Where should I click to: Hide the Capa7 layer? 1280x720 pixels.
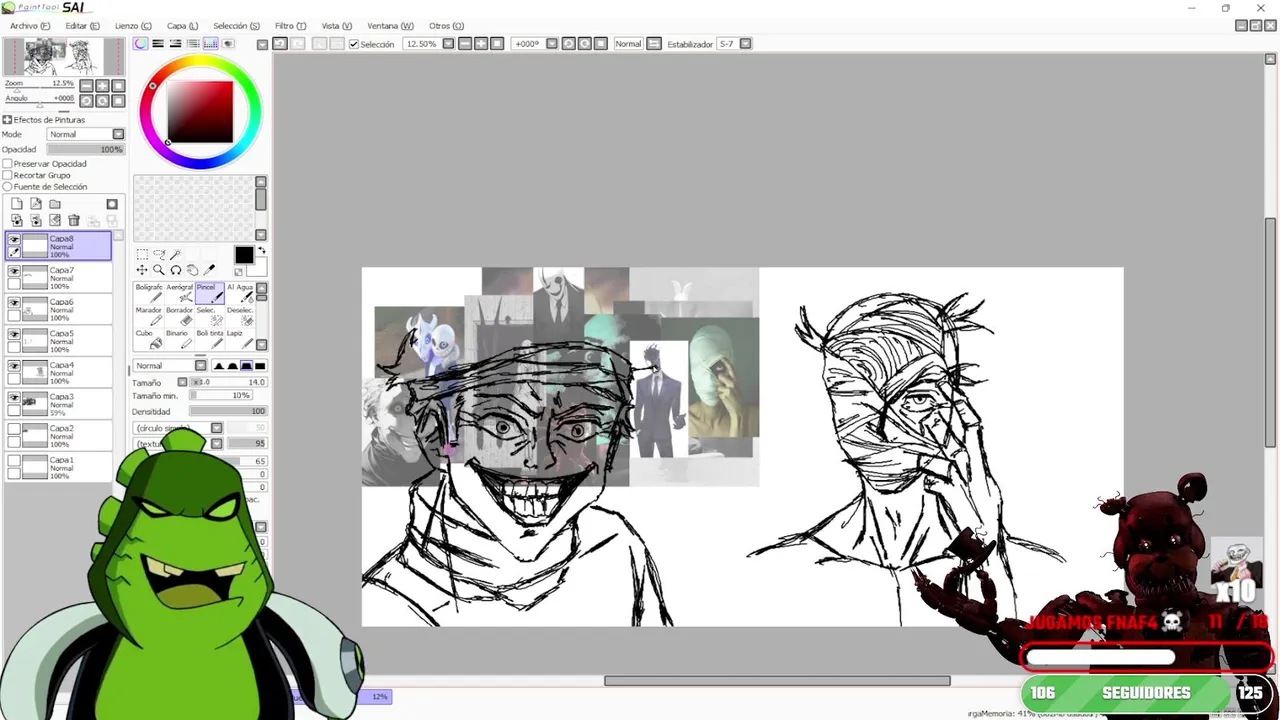pos(14,271)
